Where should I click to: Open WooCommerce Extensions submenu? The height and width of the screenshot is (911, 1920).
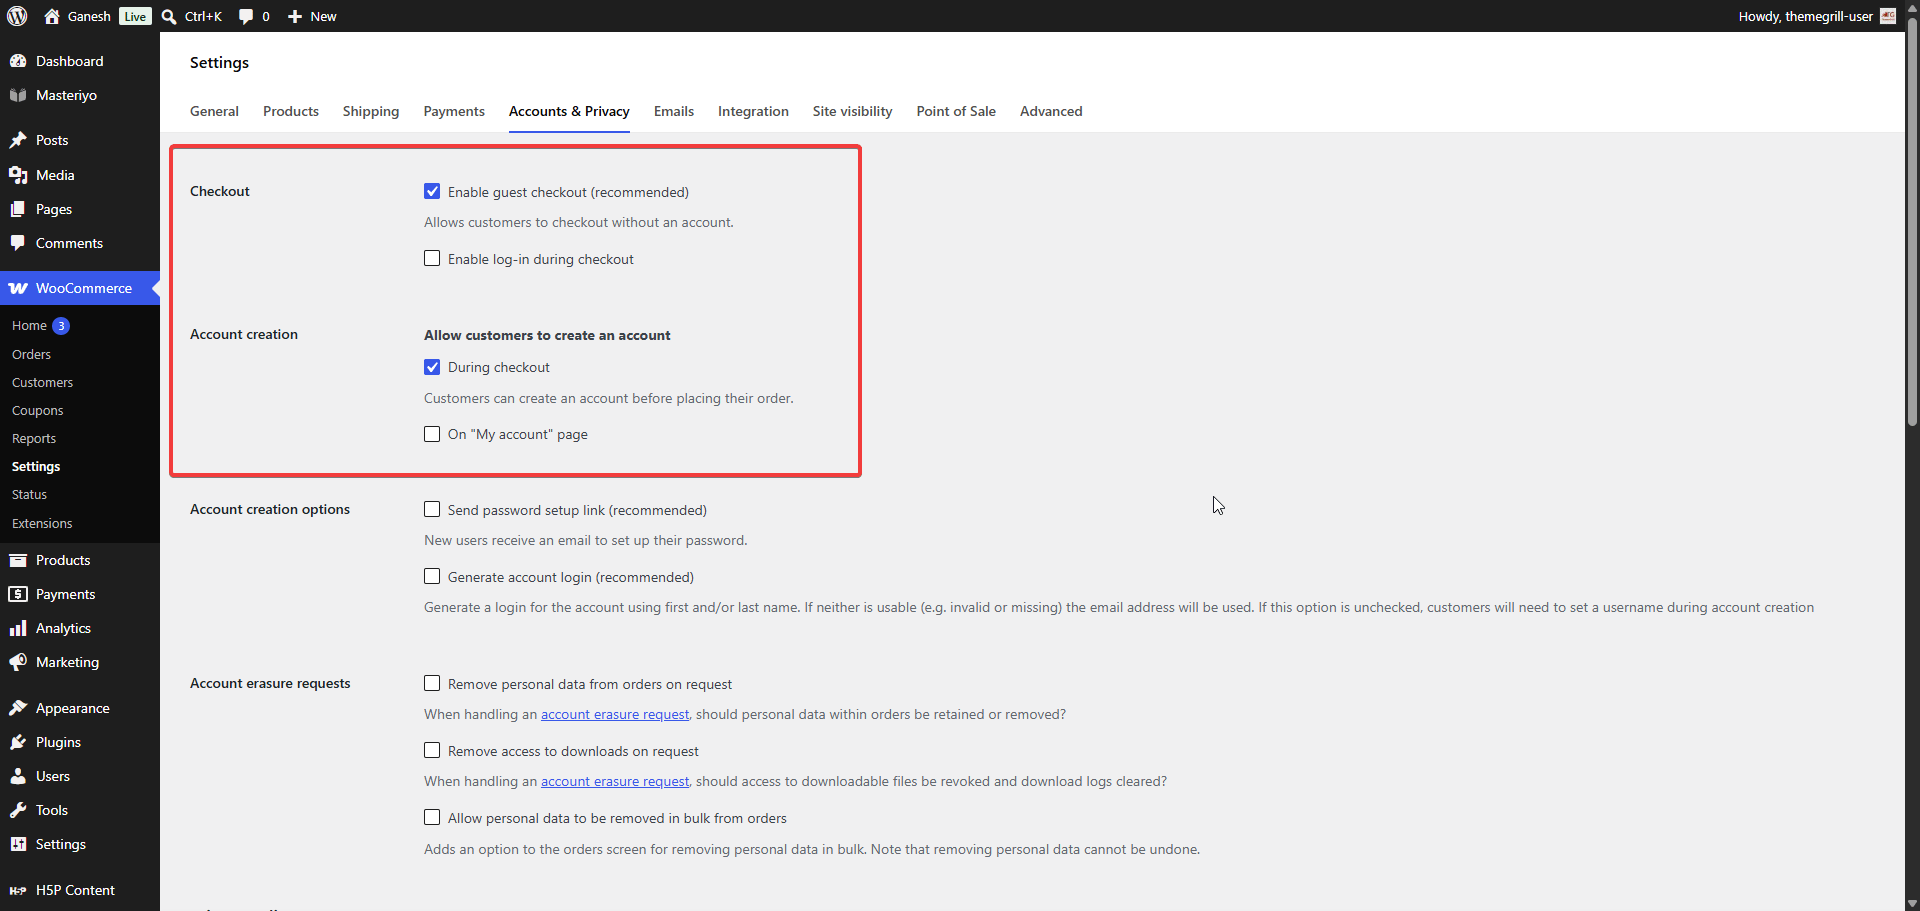pos(42,523)
